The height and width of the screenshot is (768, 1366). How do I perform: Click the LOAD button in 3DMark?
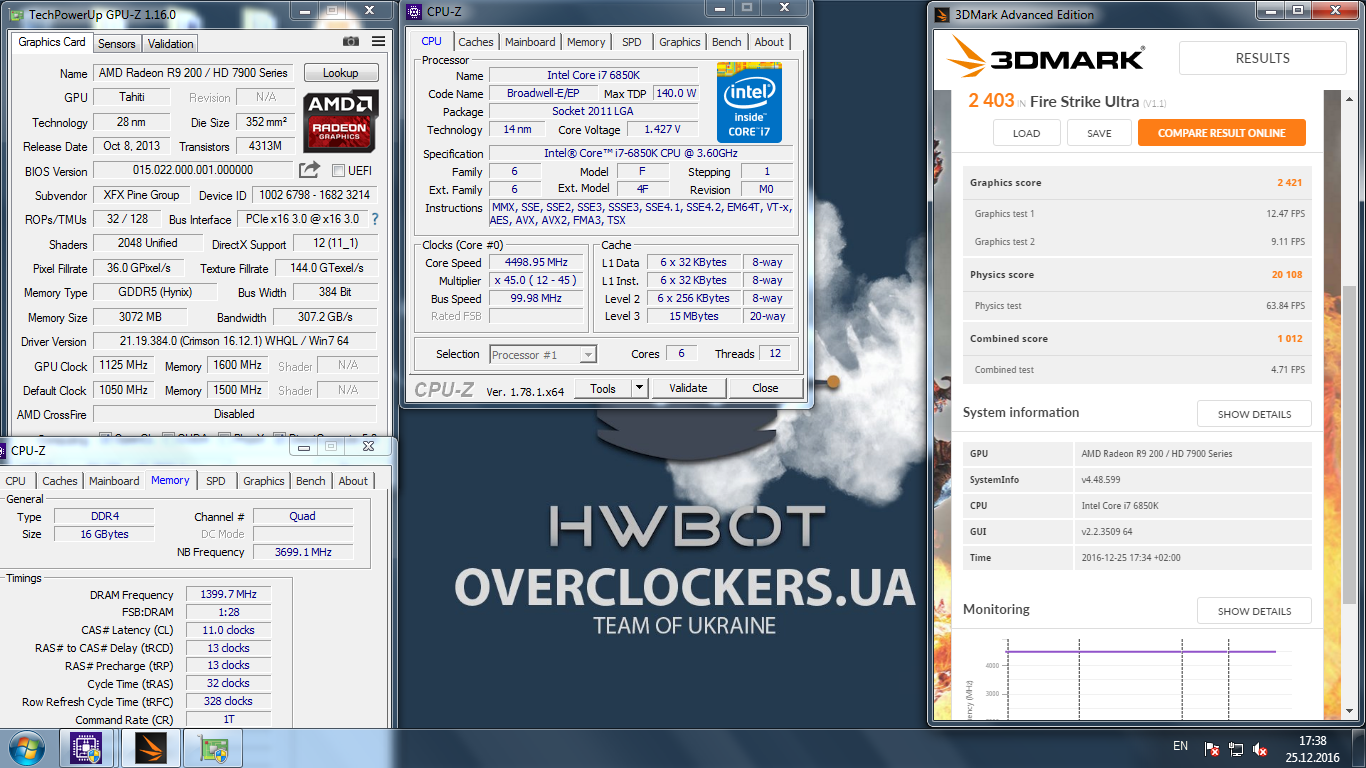coord(1027,133)
